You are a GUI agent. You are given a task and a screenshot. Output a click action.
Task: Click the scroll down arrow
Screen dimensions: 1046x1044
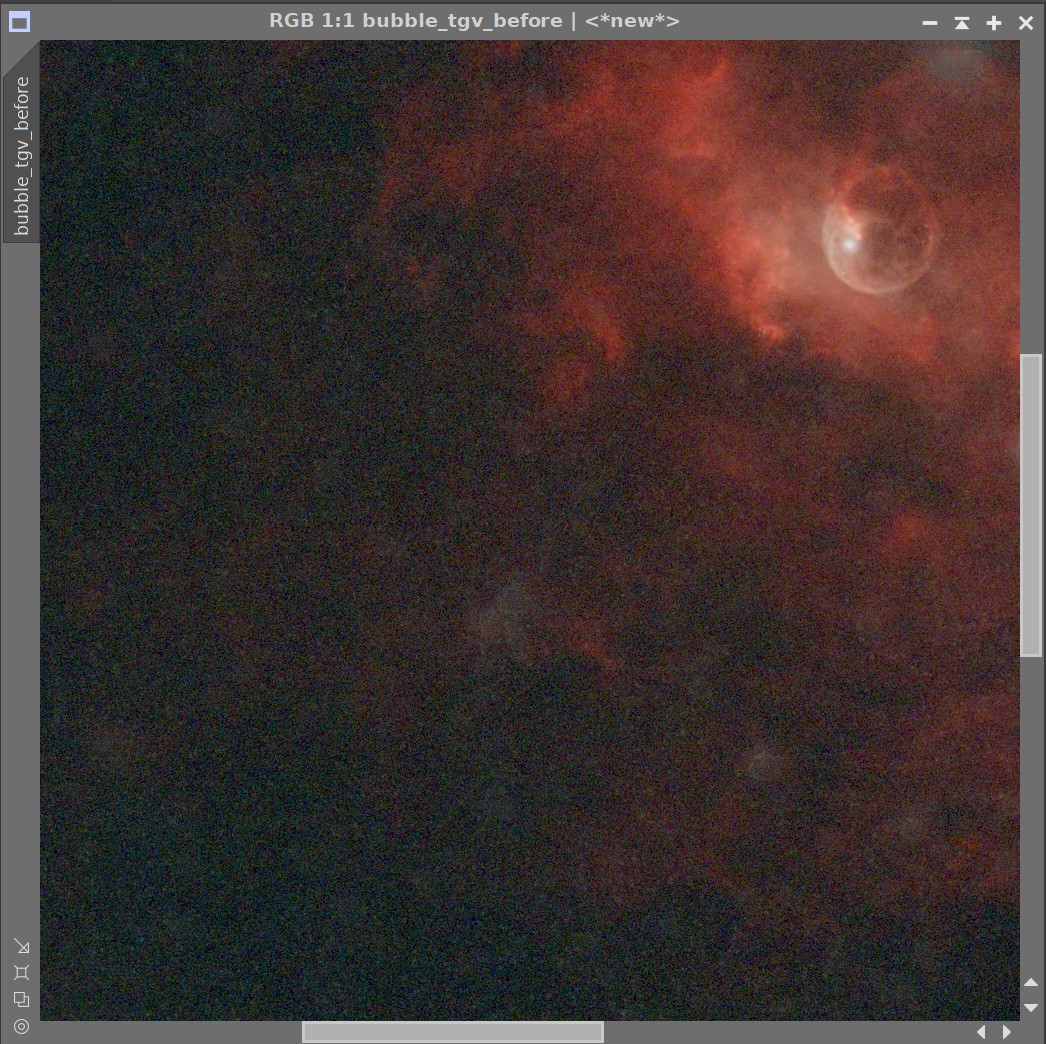coord(1031,1007)
